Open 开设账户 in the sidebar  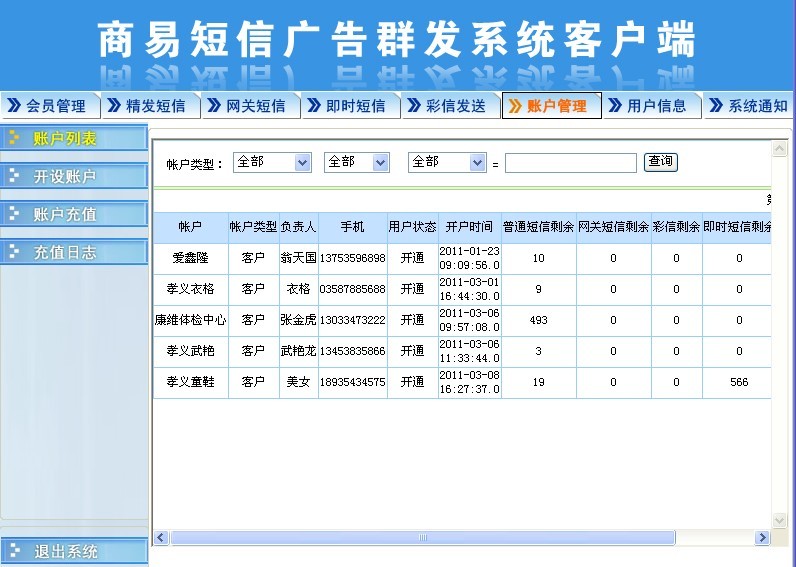pos(74,176)
